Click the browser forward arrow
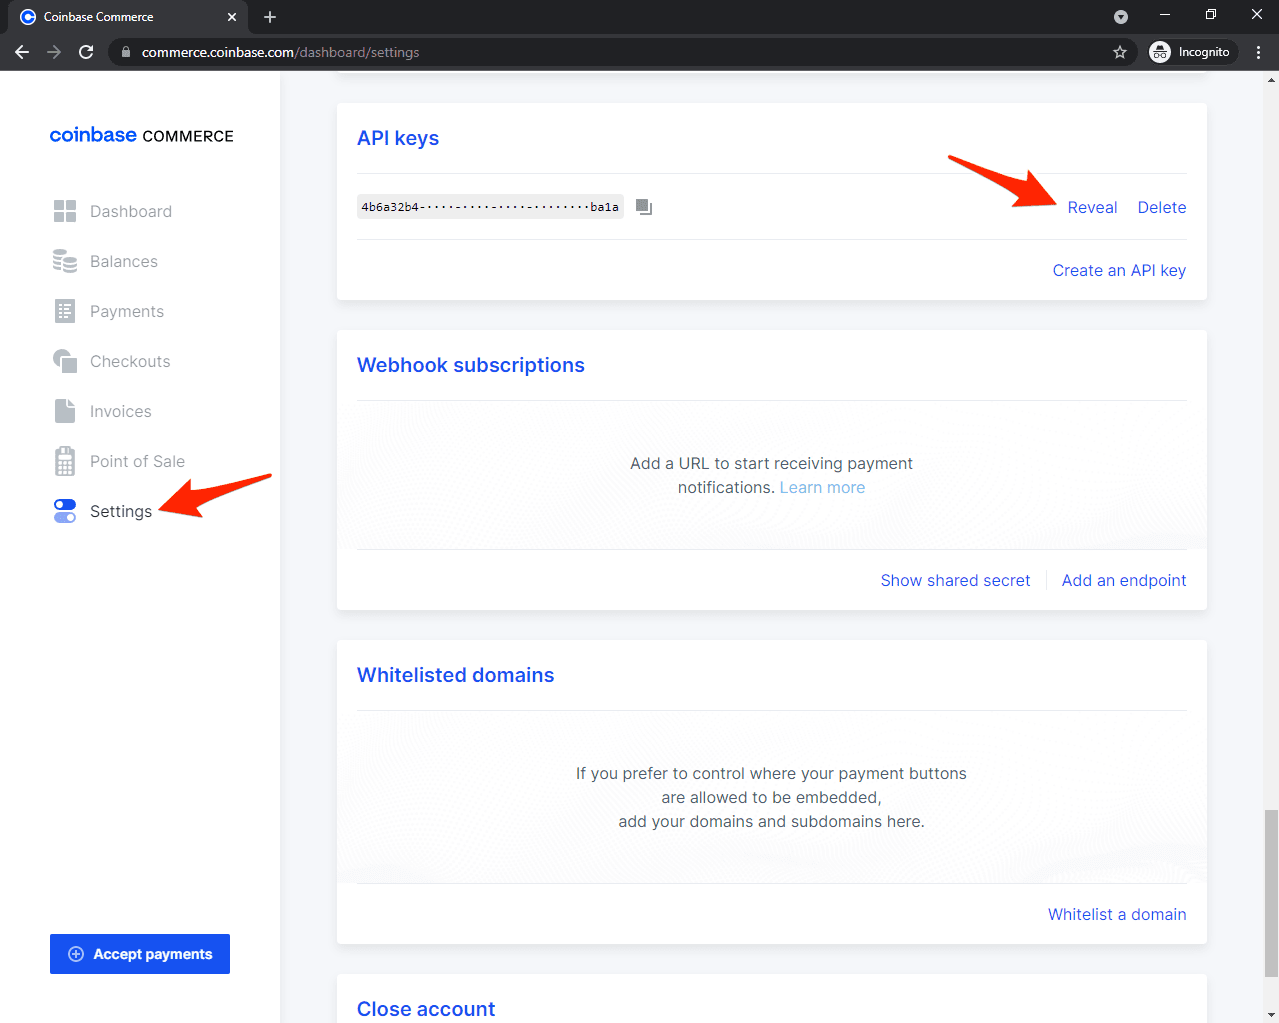This screenshot has width=1279, height=1023. (x=54, y=52)
